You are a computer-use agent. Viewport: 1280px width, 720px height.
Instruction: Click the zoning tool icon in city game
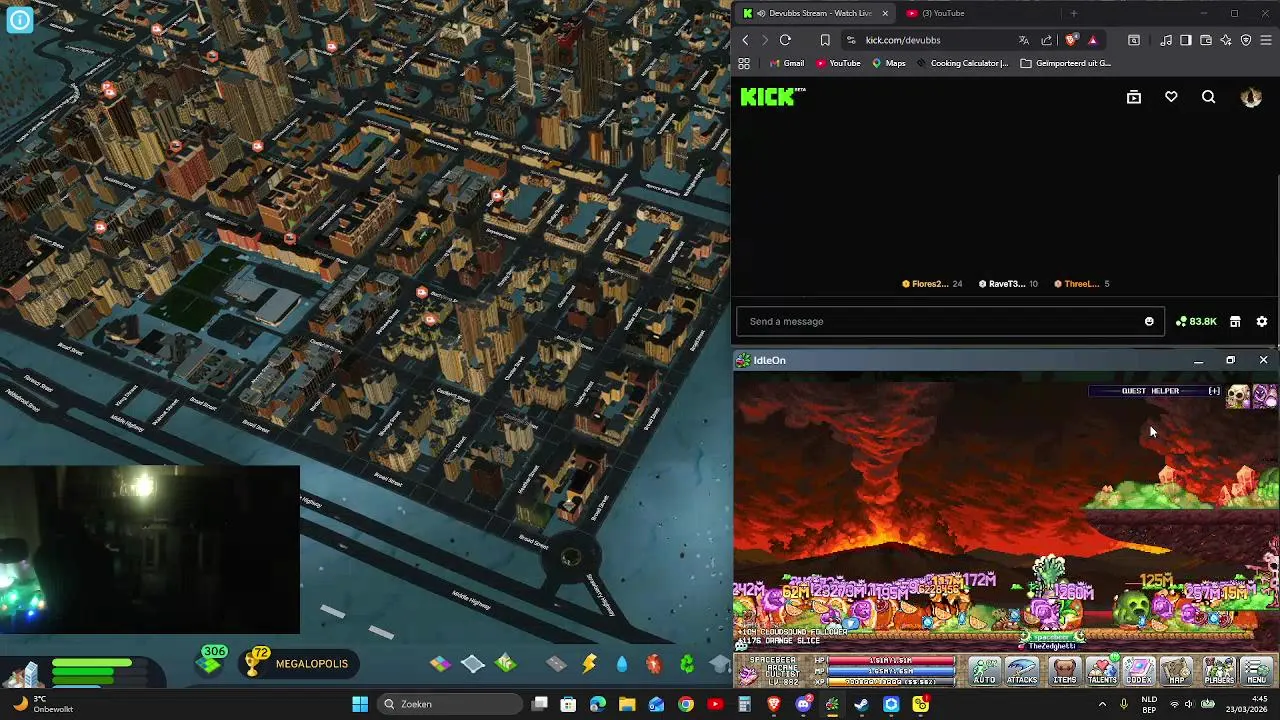tap(440, 663)
